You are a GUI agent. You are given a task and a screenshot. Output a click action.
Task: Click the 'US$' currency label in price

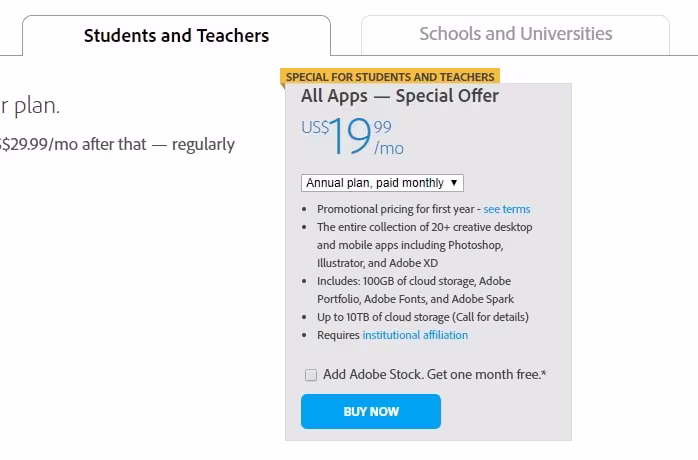pos(314,128)
